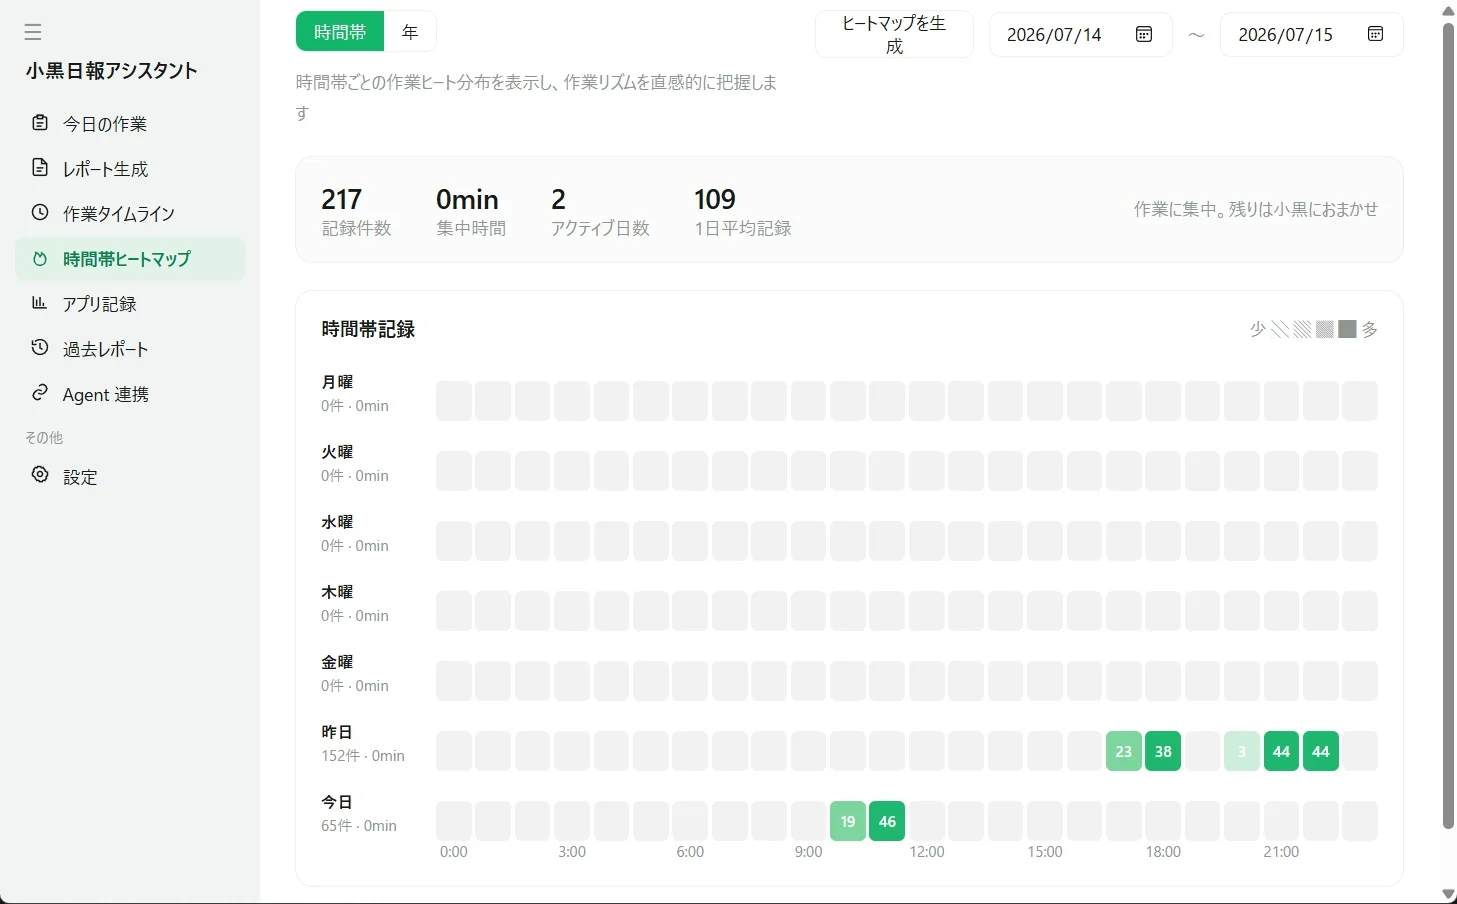Click the 109 1日平均記録 statistic
This screenshot has height=904, width=1457.
coord(743,212)
